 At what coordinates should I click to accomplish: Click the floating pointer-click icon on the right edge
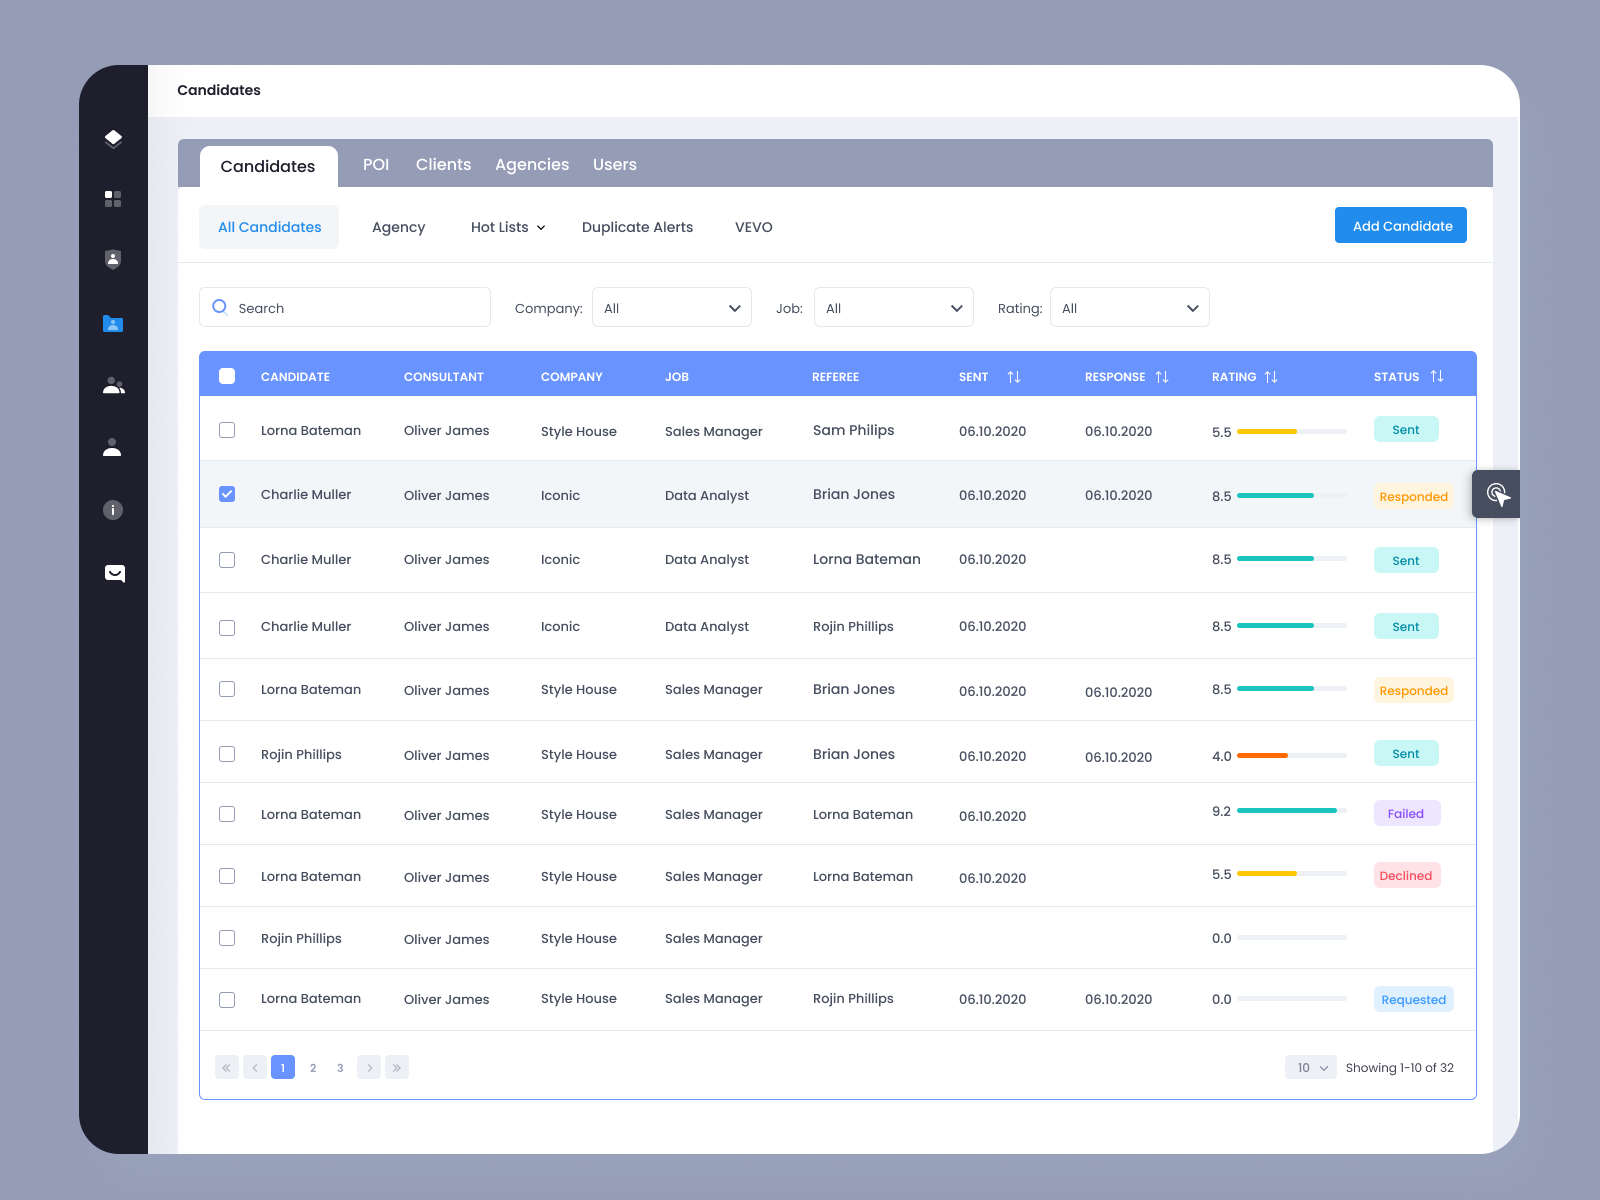1497,494
